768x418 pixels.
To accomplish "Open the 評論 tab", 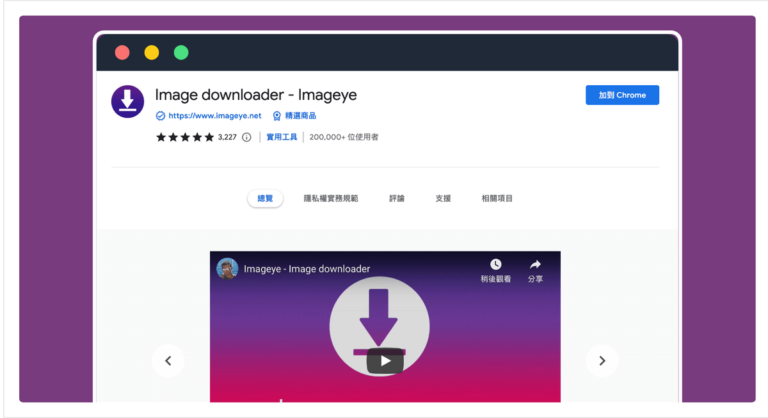I will pos(397,198).
